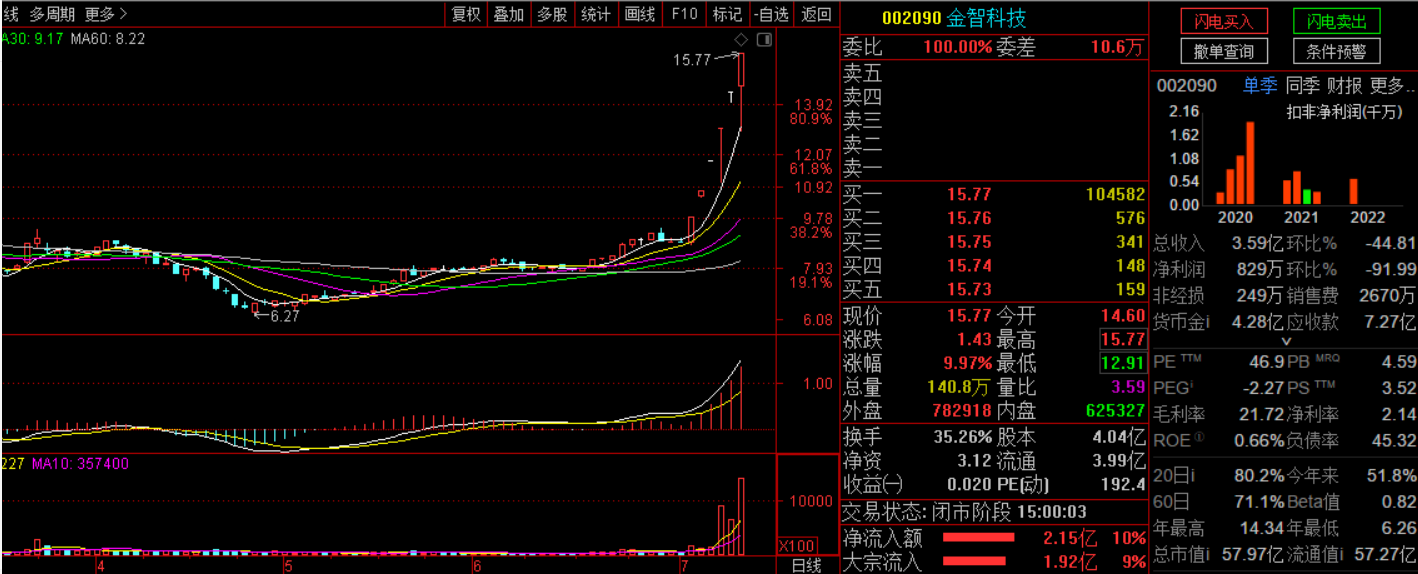Click the 委比 value 100.00%
The height and width of the screenshot is (574, 1418).
[957, 47]
